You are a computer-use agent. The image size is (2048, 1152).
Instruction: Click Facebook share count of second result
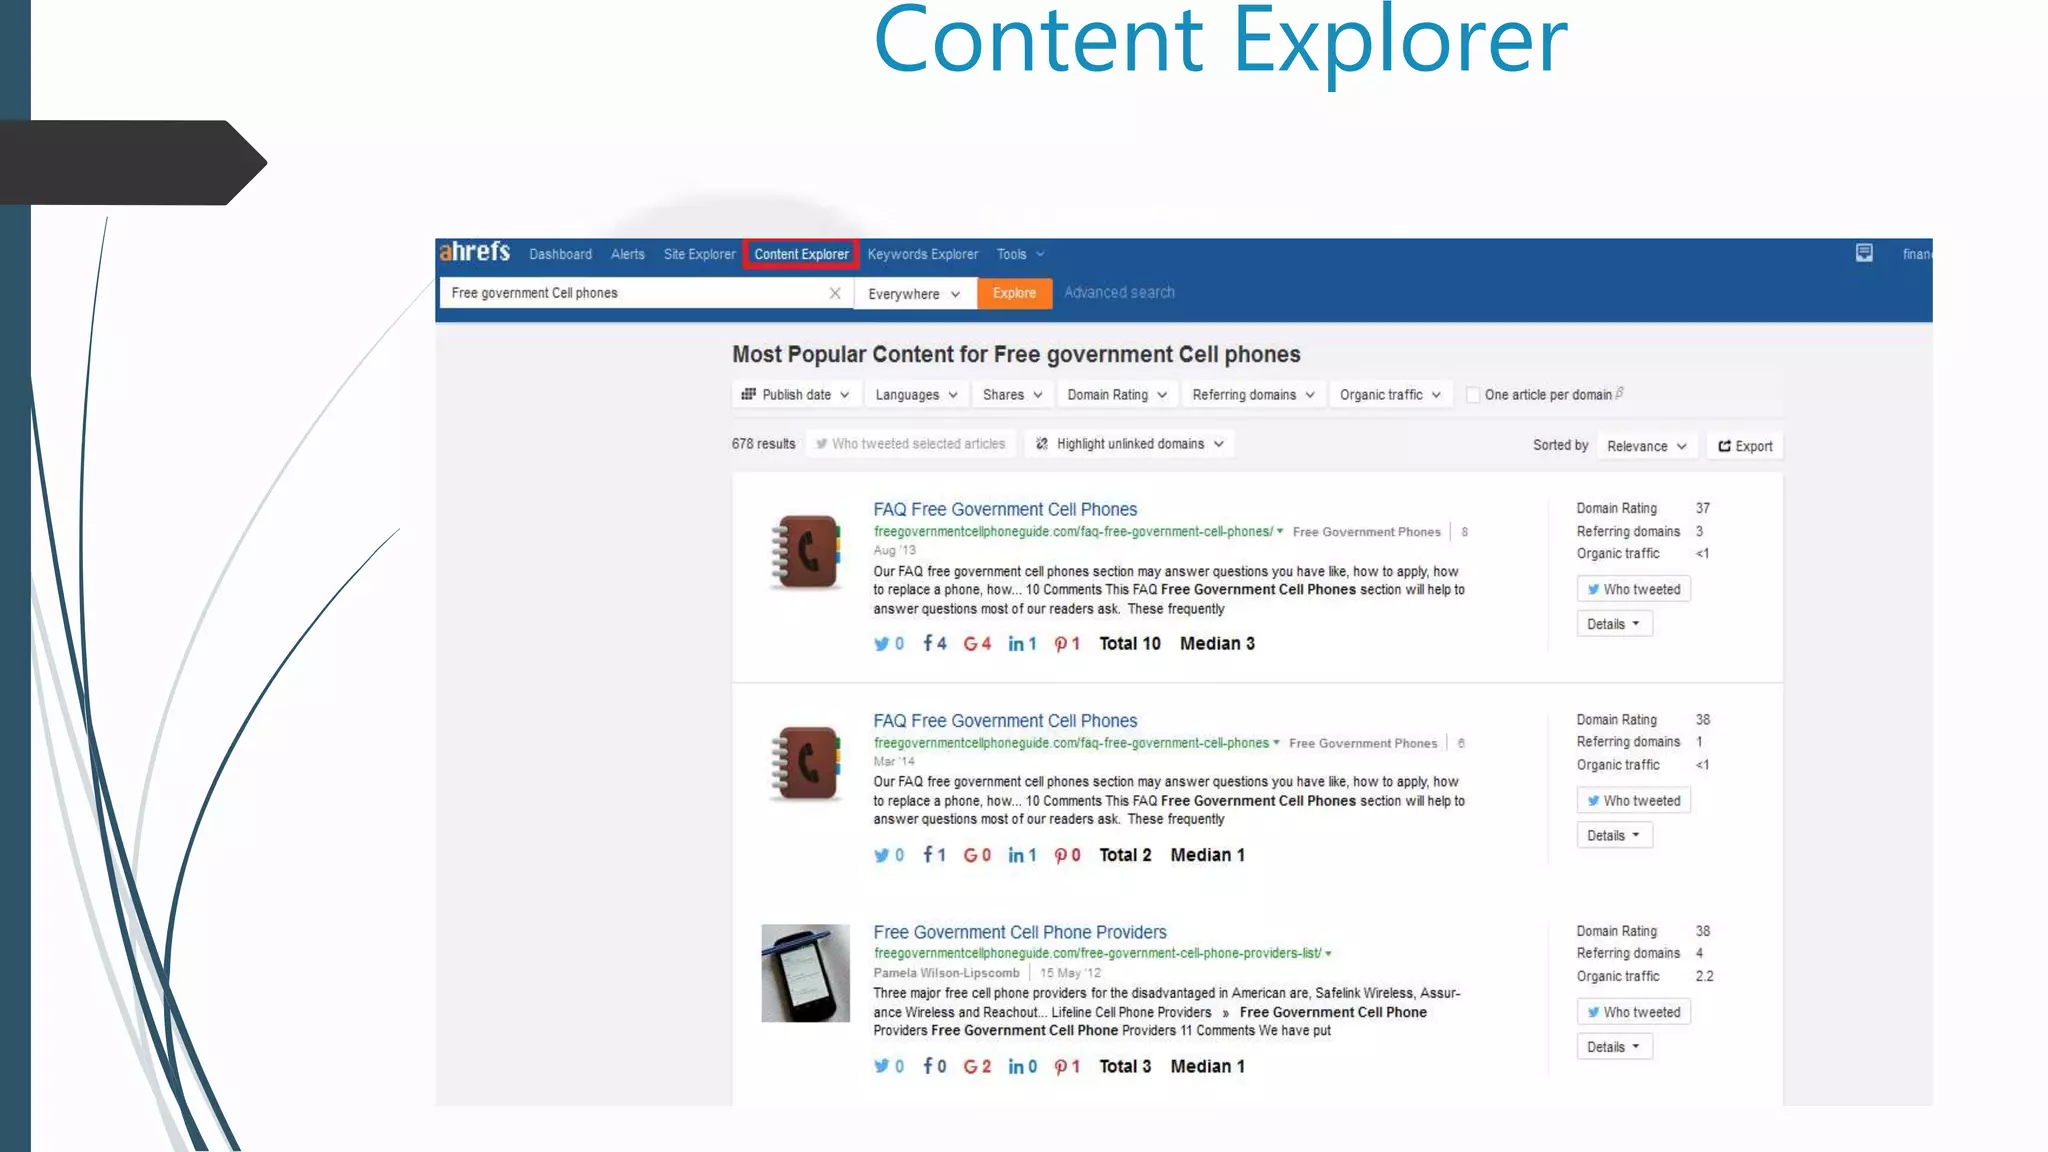pos(934,855)
